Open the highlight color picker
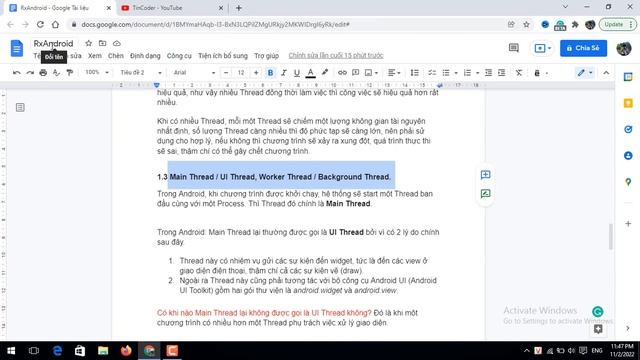 pos(324,73)
